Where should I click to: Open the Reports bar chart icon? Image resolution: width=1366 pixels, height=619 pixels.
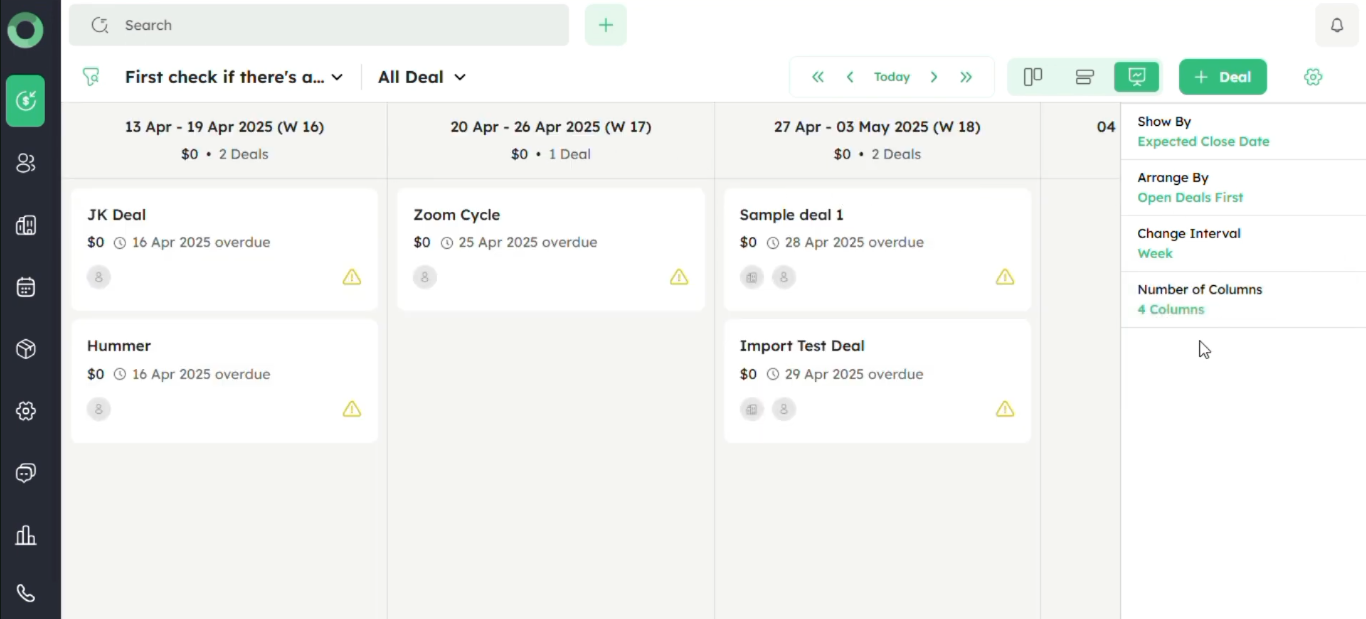pos(26,535)
